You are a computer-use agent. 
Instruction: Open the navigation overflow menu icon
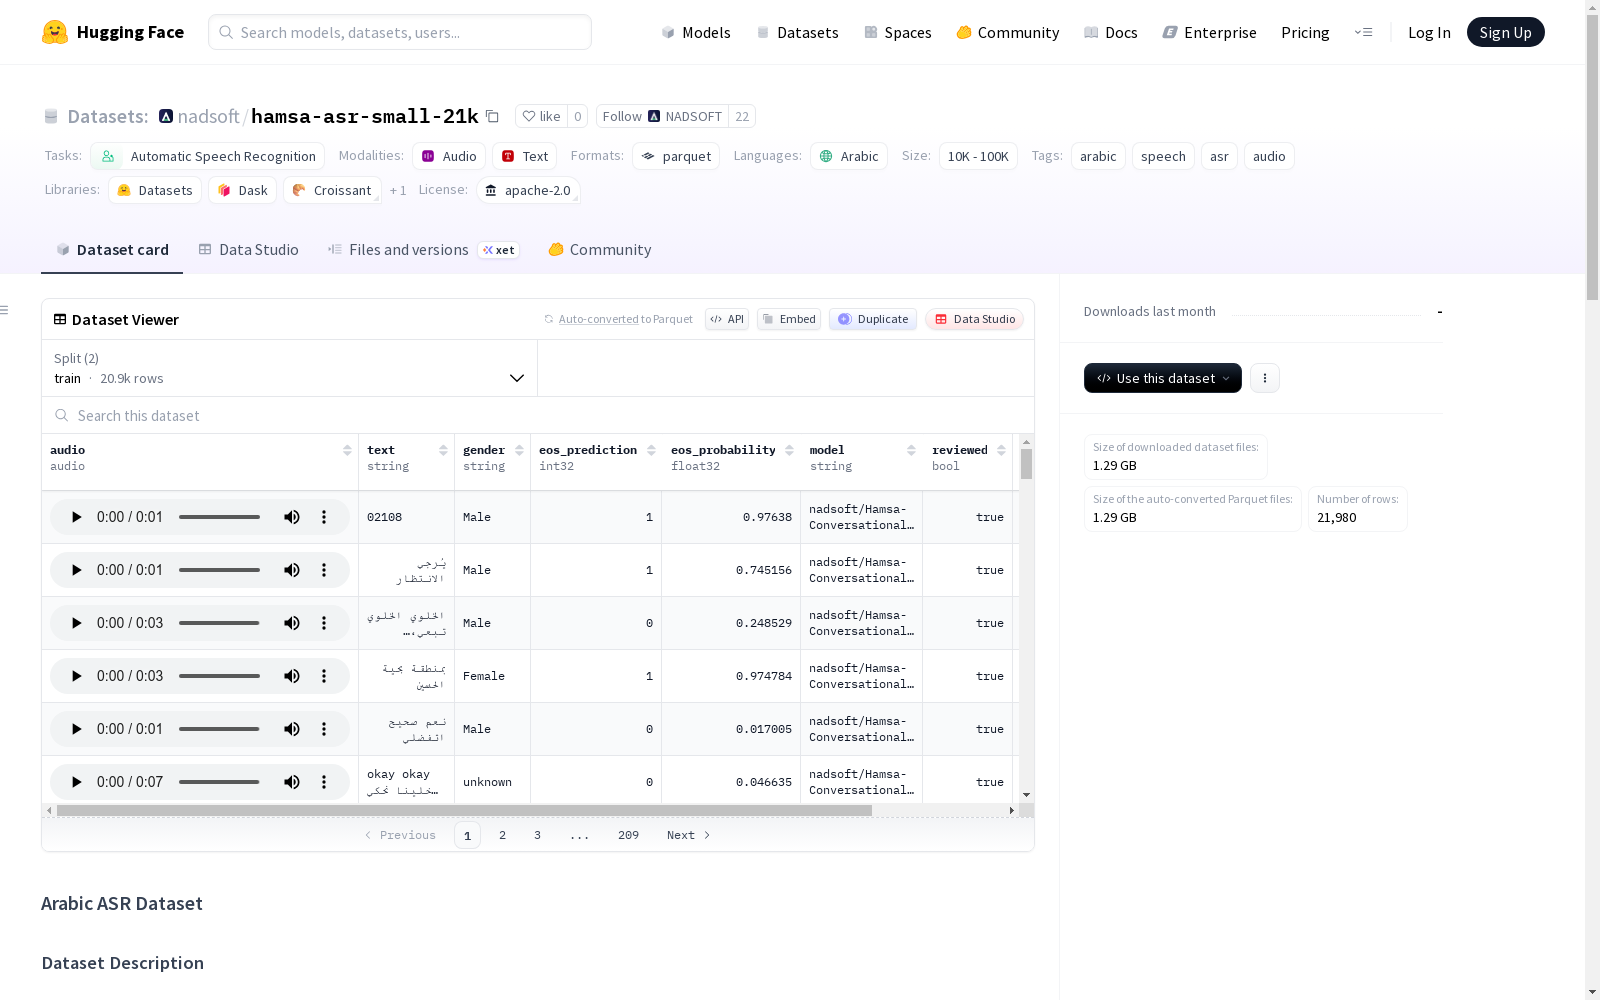click(1363, 32)
